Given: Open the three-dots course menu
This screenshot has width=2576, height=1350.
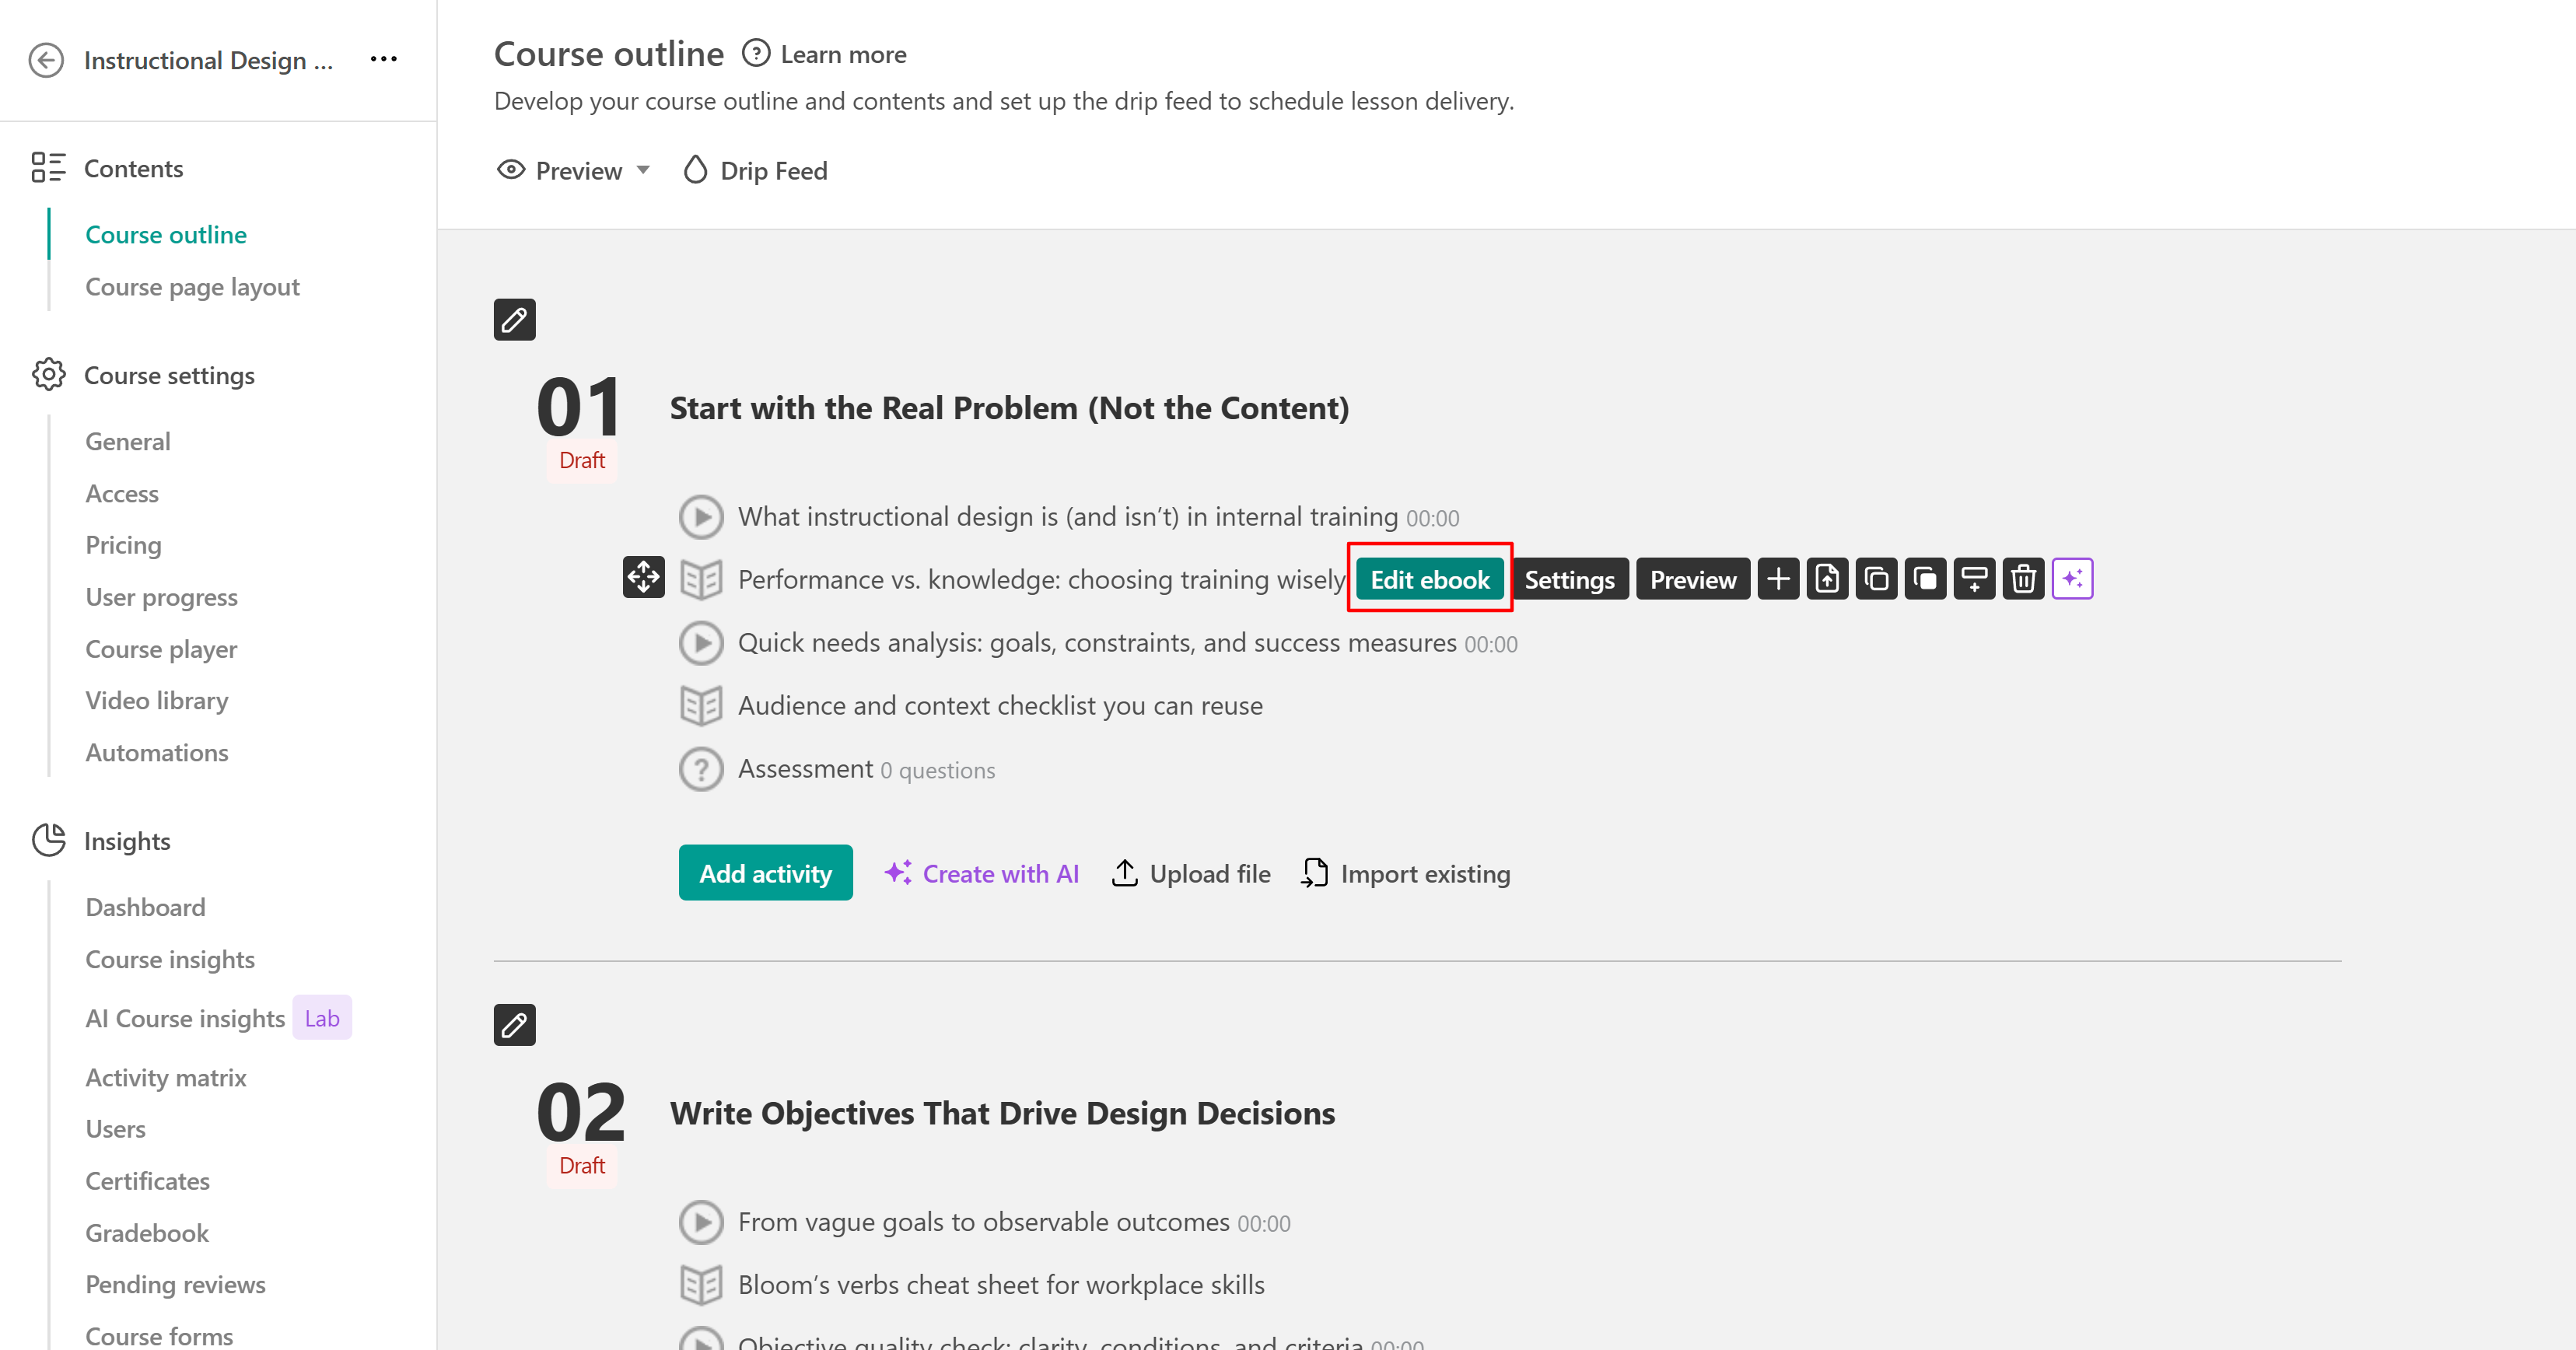Looking at the screenshot, I should tap(384, 60).
